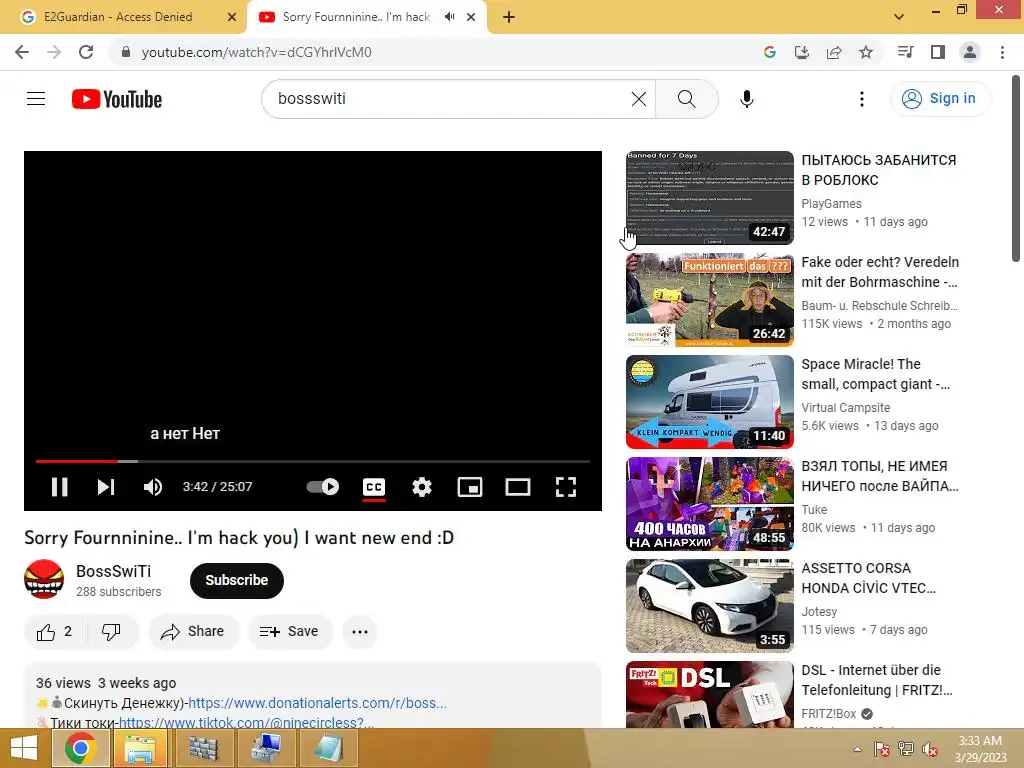Search with your voice microphone
Image resolution: width=1024 pixels, height=768 pixels.
746,99
